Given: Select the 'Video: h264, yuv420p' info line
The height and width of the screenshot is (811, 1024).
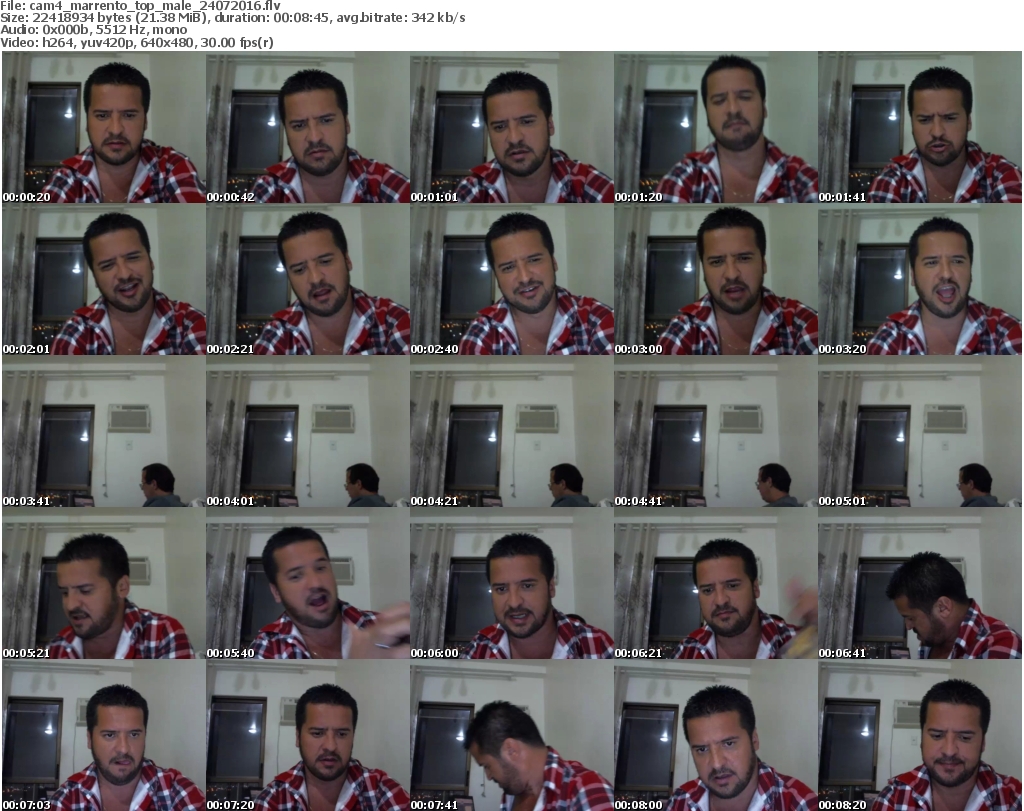Looking at the screenshot, I should 136,42.
